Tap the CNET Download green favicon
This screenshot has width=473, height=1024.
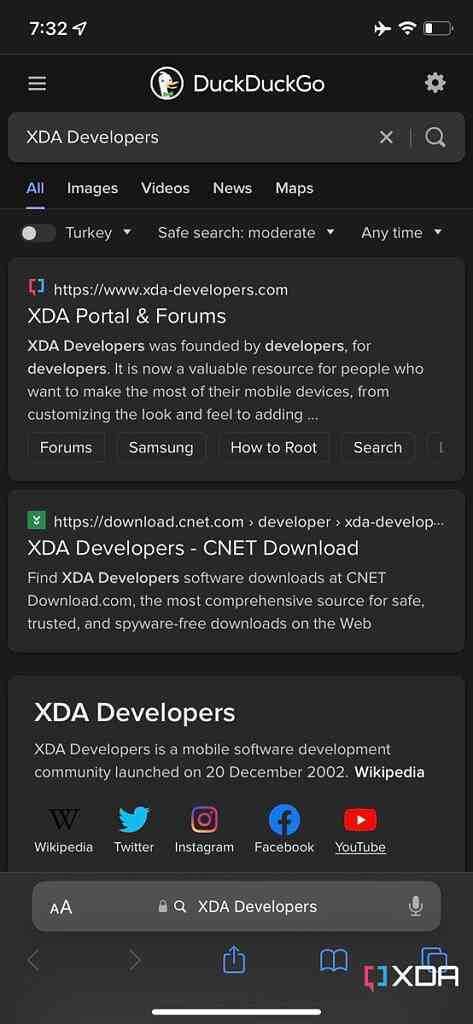[37, 520]
